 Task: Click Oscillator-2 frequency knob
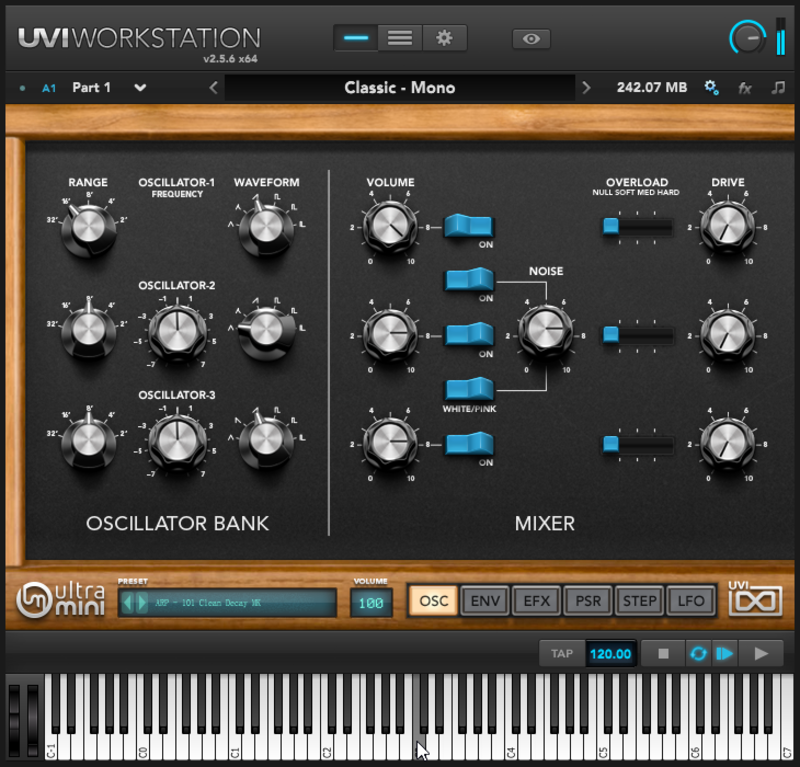click(x=177, y=332)
